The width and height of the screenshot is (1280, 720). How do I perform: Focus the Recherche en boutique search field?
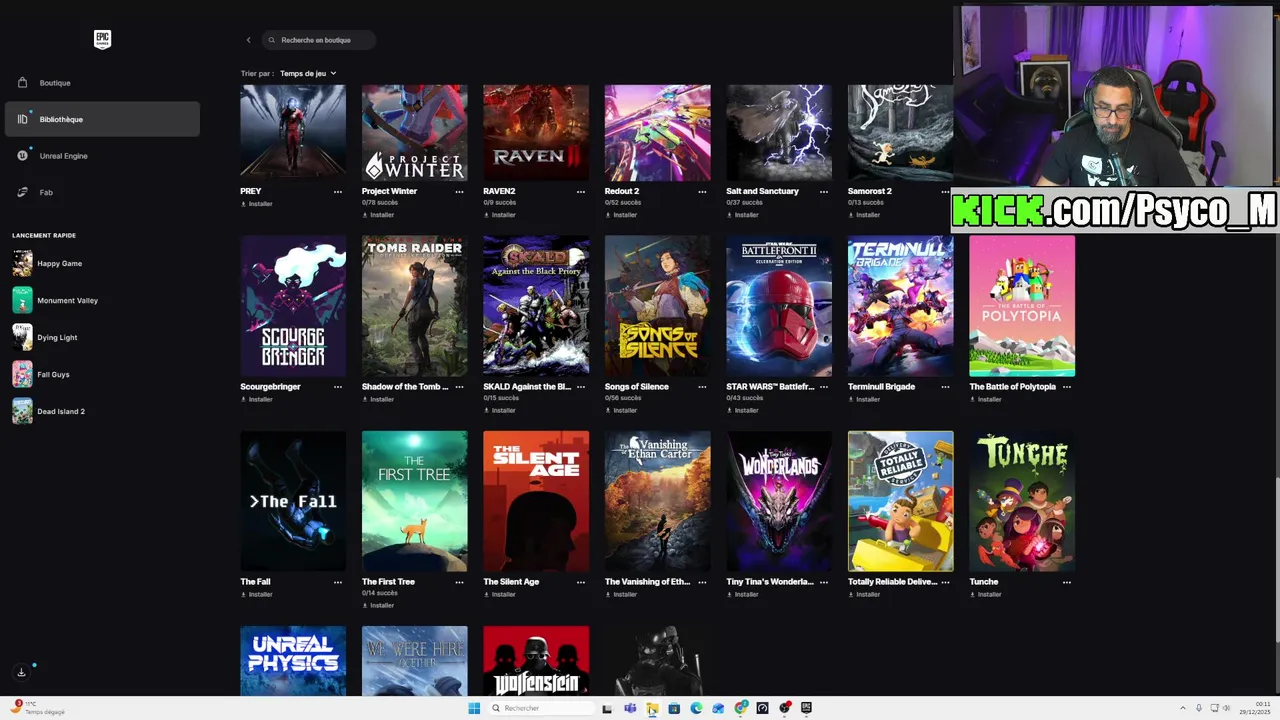point(319,40)
